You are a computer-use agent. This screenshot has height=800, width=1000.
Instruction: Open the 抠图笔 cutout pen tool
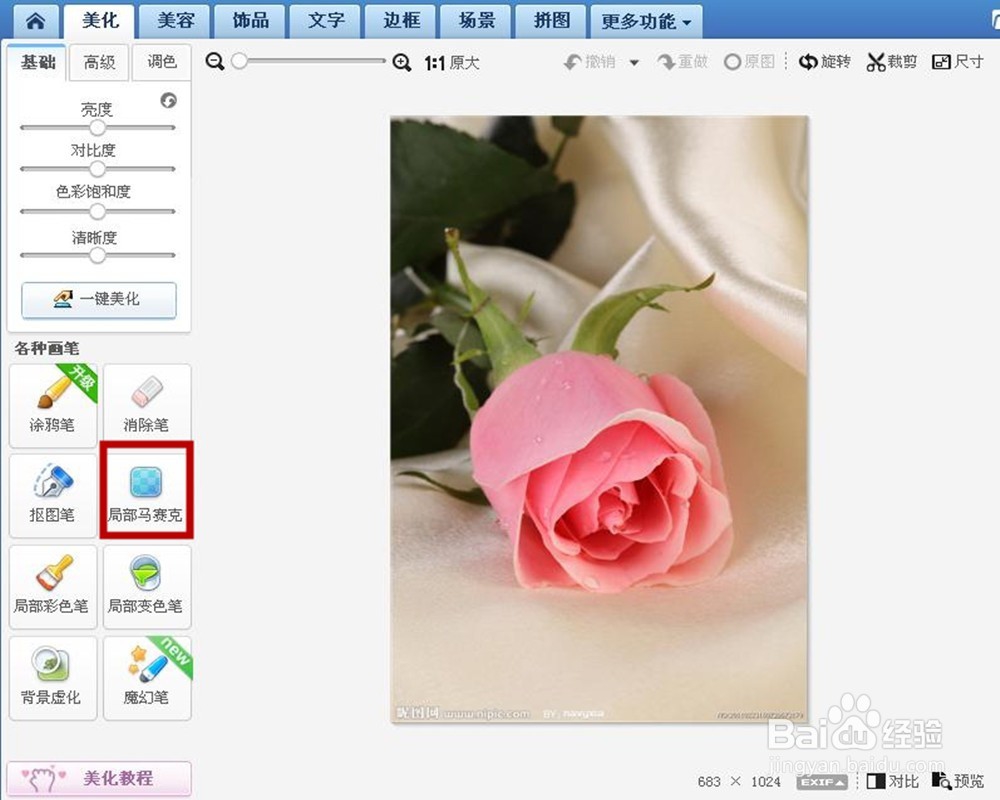52,494
